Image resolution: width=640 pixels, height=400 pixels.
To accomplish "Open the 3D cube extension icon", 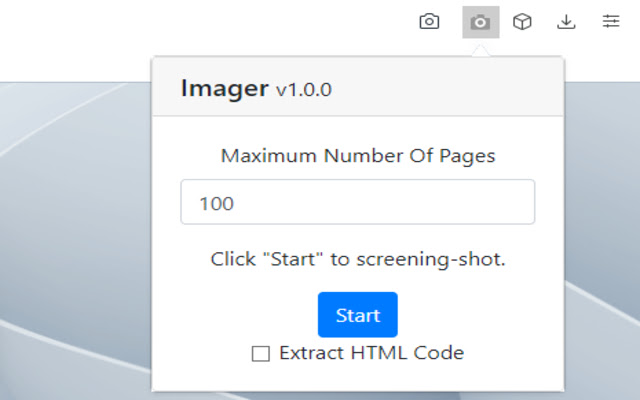I will (522, 21).
